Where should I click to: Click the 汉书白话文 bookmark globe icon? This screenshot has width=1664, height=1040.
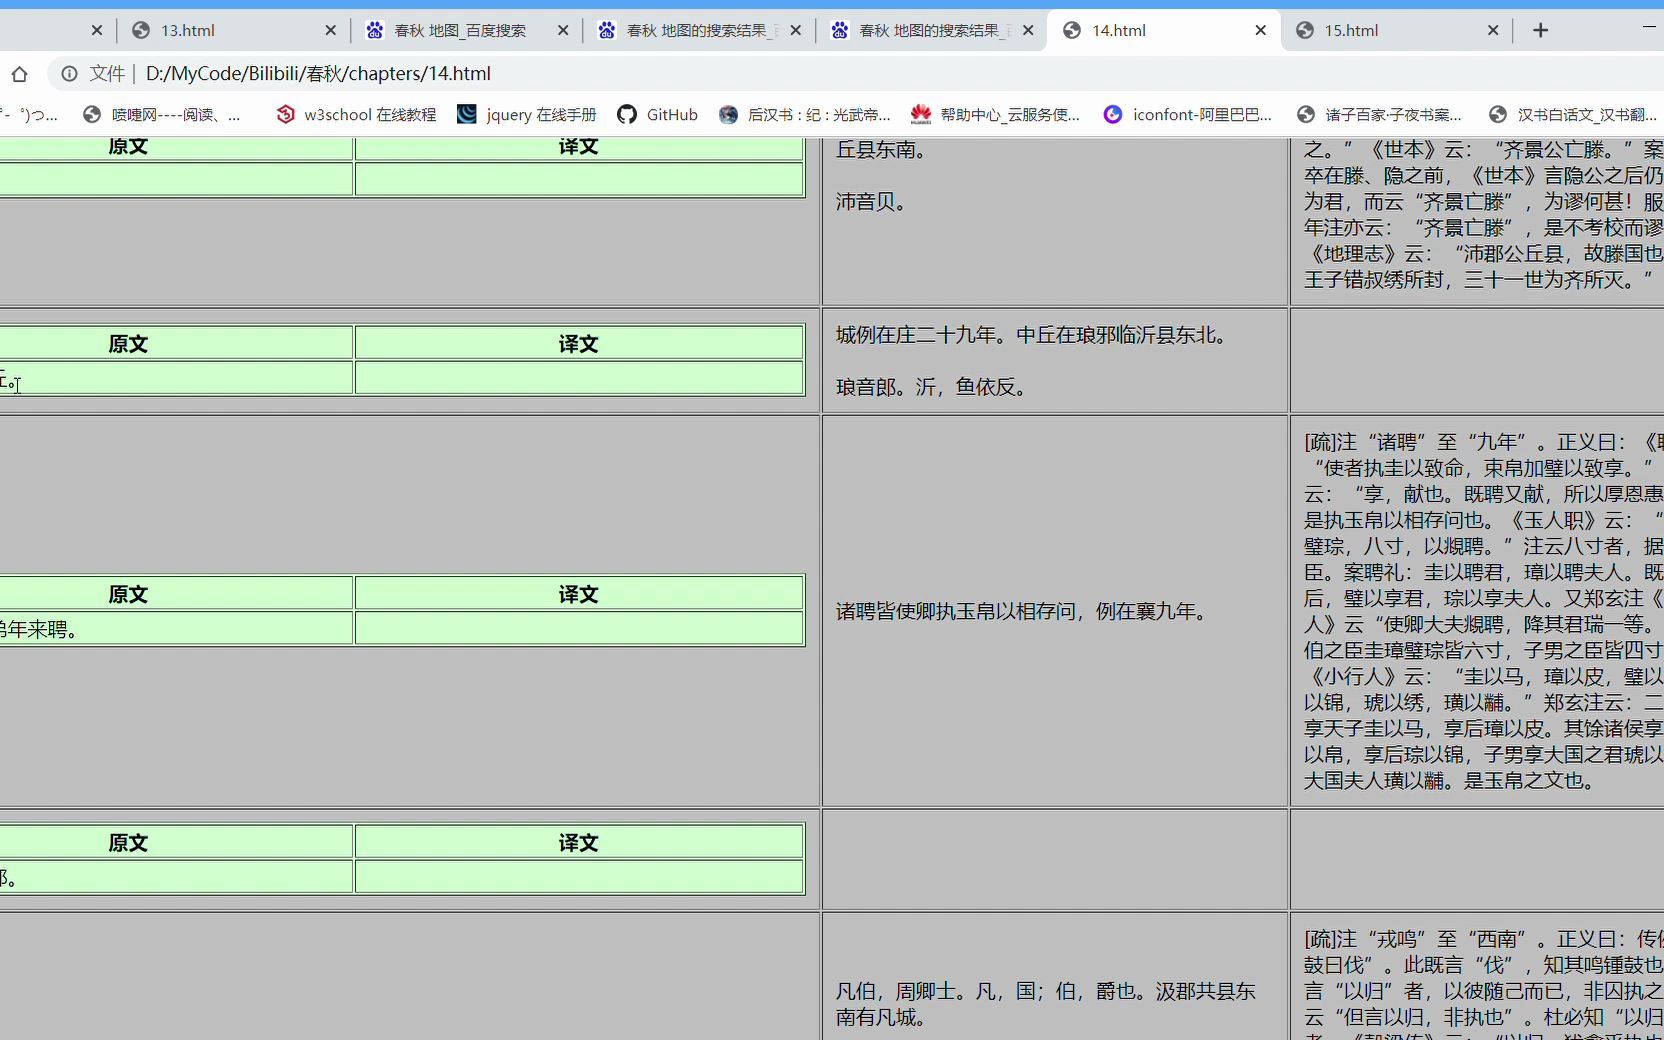1498,114
